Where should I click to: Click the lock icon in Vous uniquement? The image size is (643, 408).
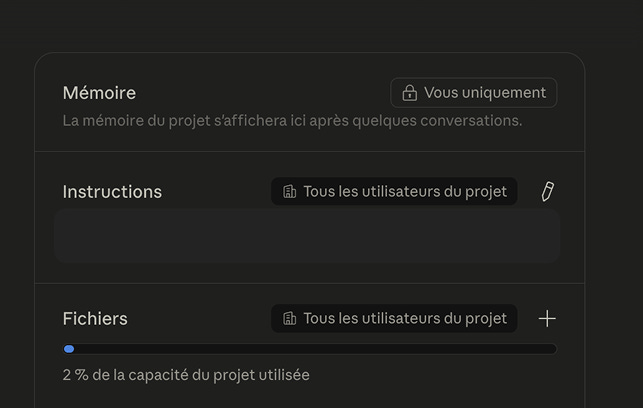click(409, 93)
